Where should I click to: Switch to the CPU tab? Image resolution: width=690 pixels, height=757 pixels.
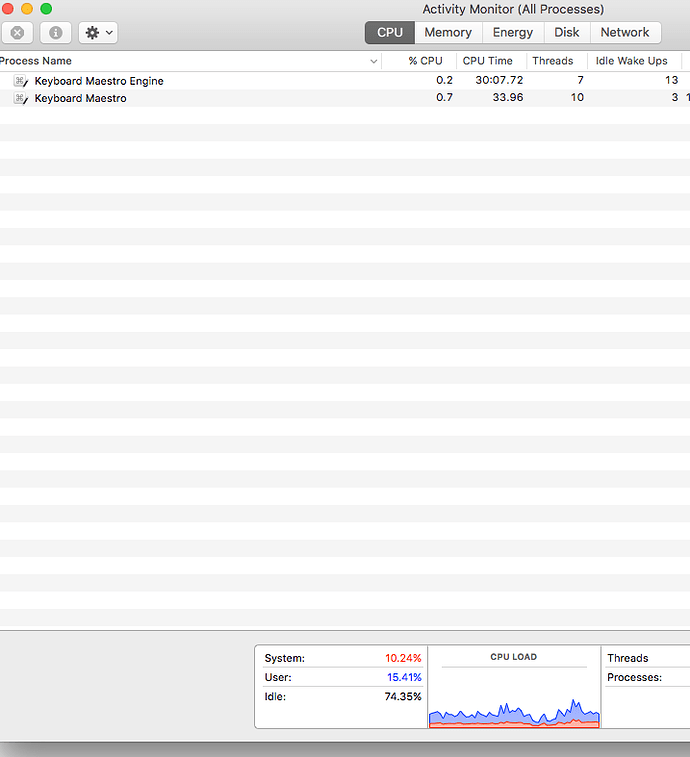pyautogui.click(x=390, y=32)
